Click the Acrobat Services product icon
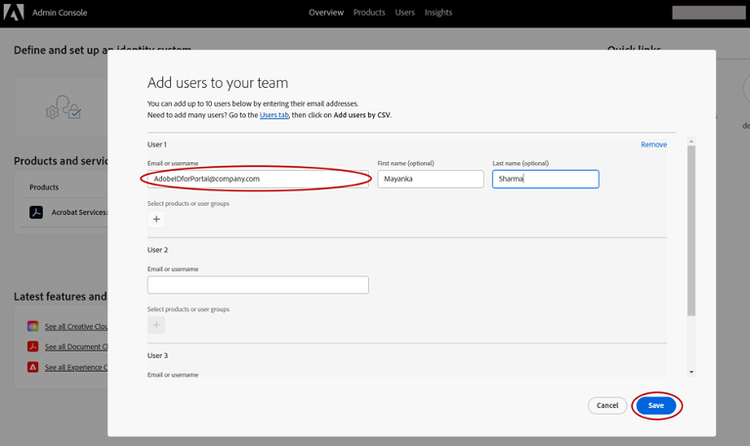750x447 pixels. 35,212
